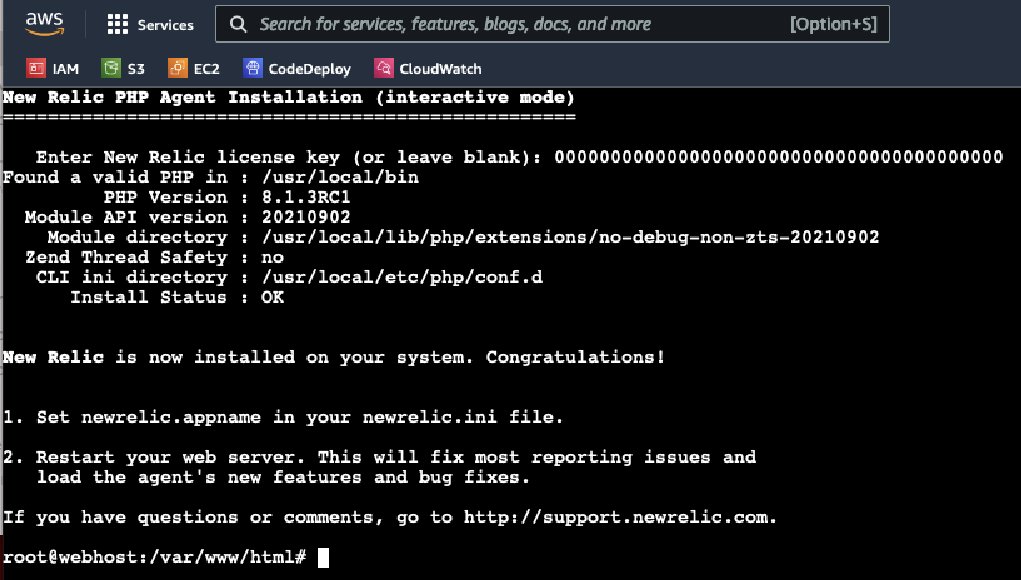Click the 'New Relic is now installed' message
The width and height of the screenshot is (1021, 580).
pyautogui.click(x=333, y=357)
